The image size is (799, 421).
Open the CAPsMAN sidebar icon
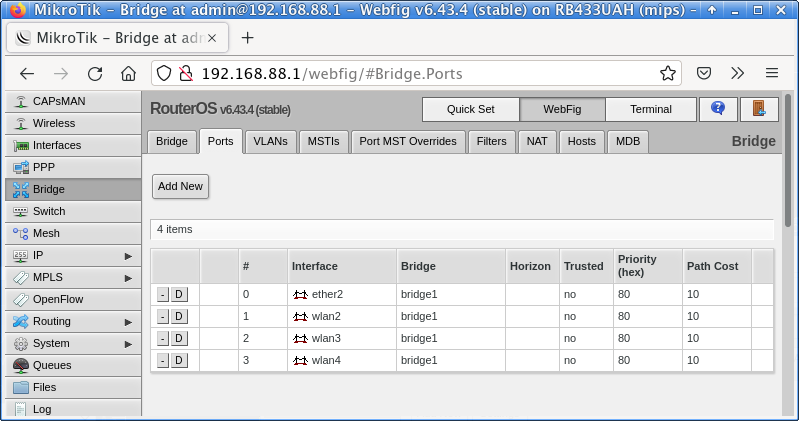point(21,101)
